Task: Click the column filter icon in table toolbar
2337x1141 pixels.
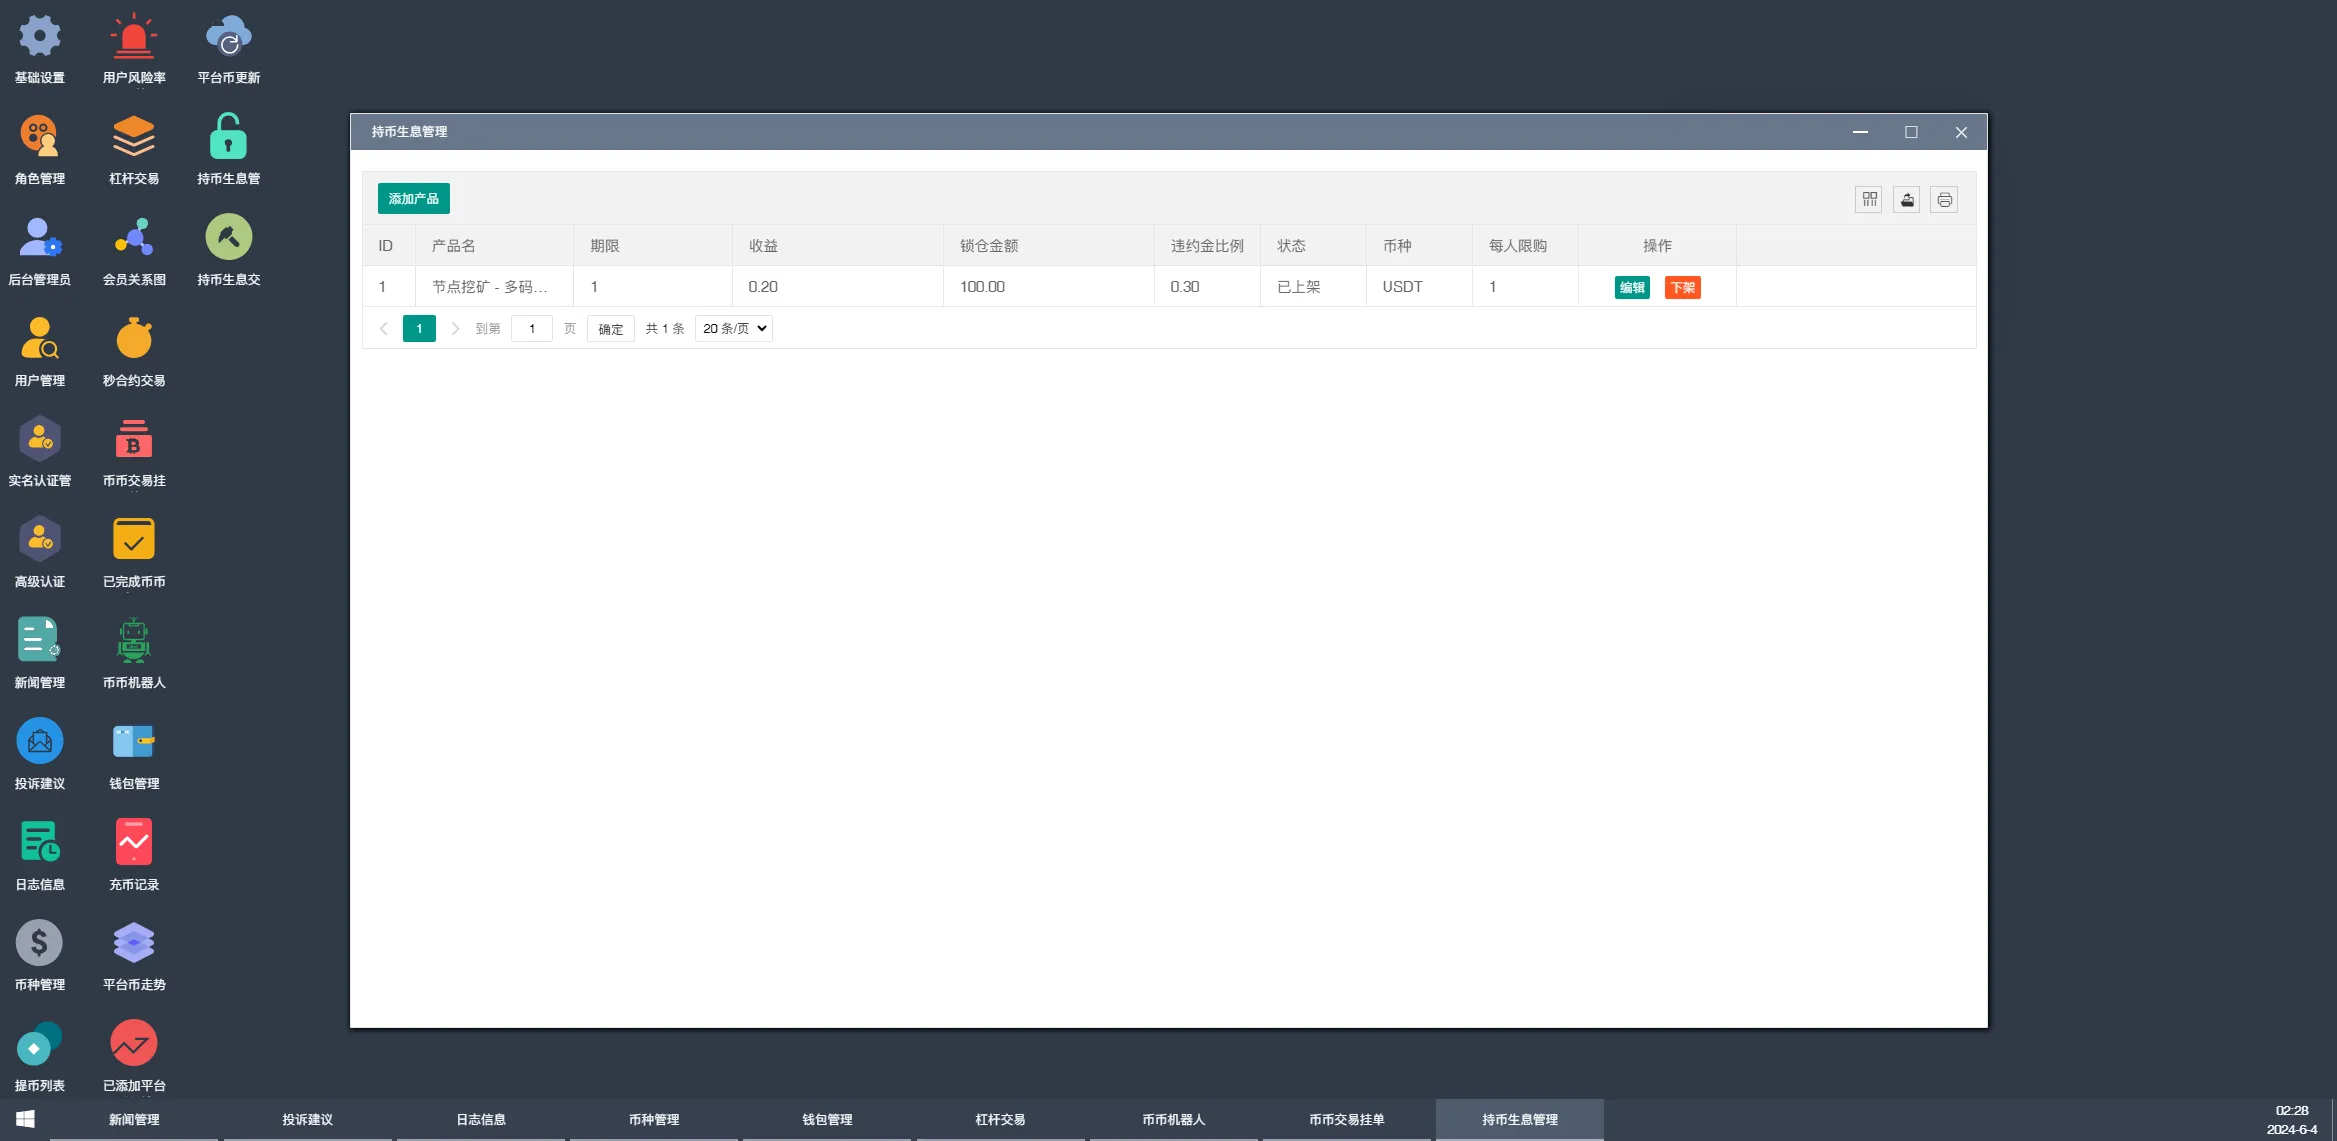Action: pyautogui.click(x=1869, y=200)
